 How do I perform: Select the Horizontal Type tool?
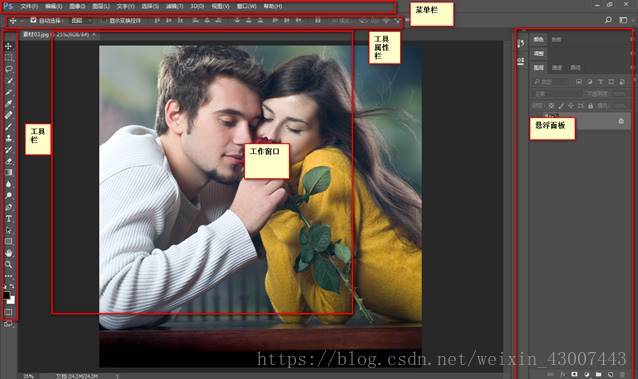pos(9,219)
